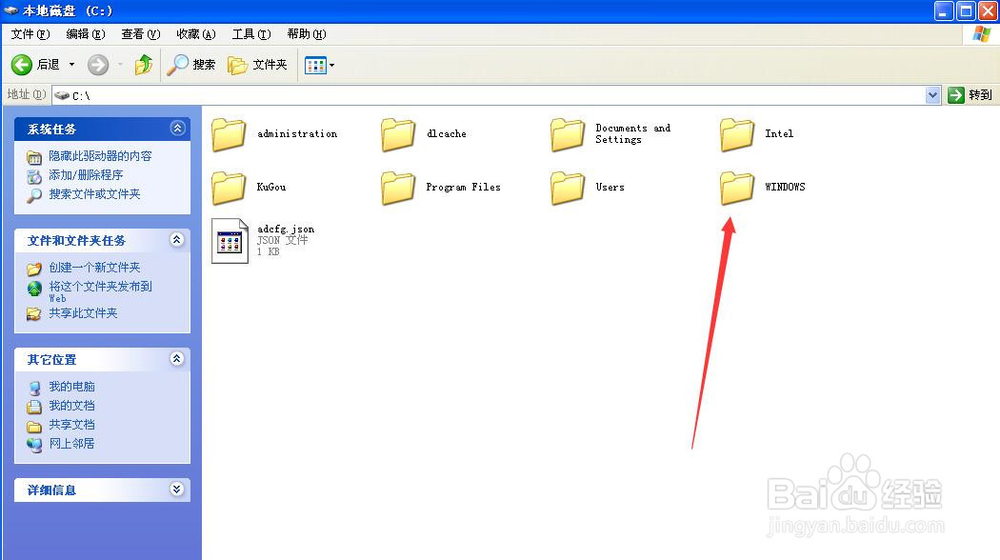Image resolution: width=1000 pixels, height=560 pixels.
Task: Click the 创建一个新文件夹 link
Action: click(x=94, y=268)
